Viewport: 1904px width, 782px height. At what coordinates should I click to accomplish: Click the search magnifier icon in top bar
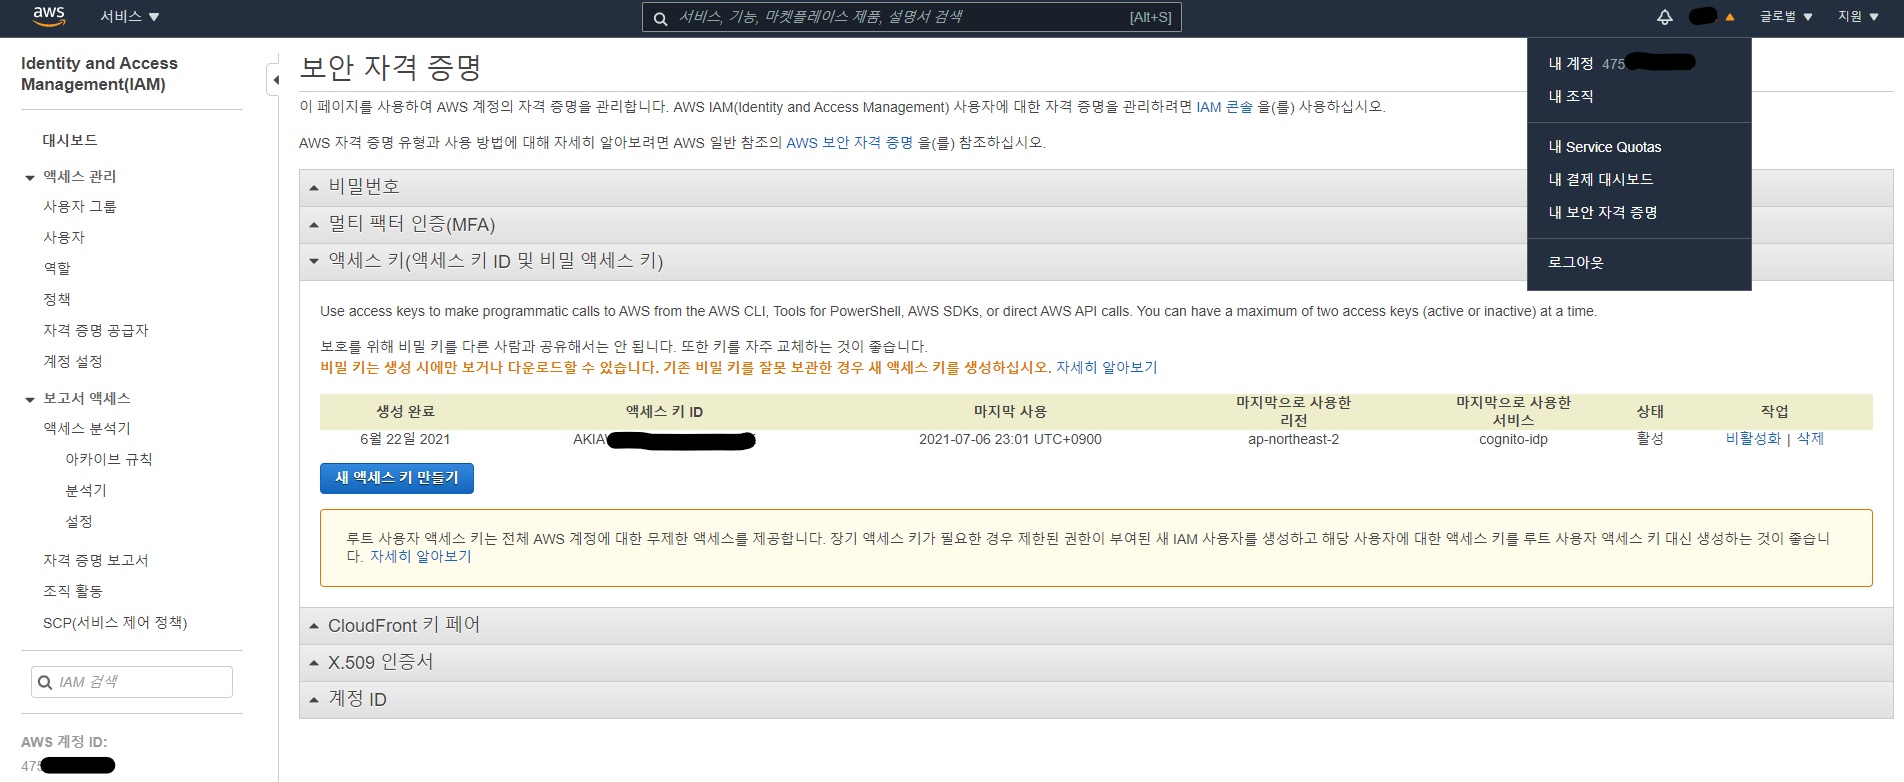[x=660, y=18]
